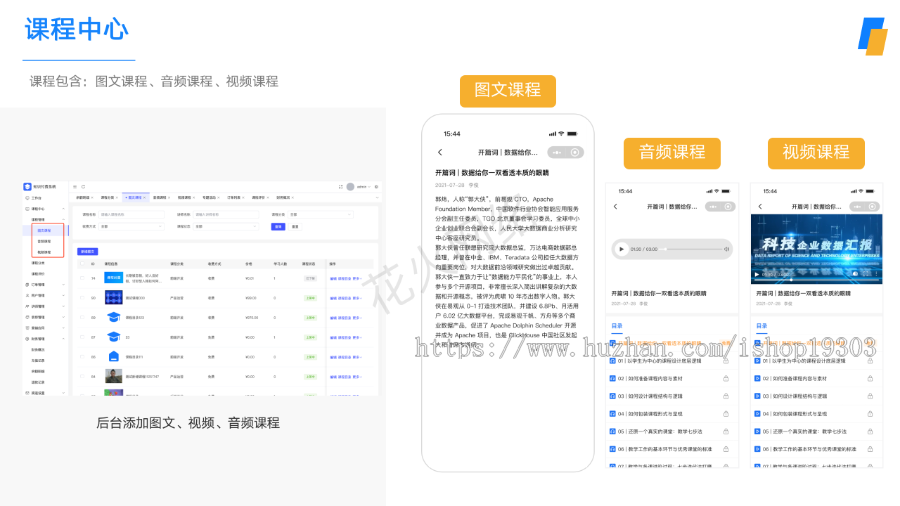Check the row with the dark blue grid thumbnail
The width and height of the screenshot is (900, 506).
click(83, 298)
